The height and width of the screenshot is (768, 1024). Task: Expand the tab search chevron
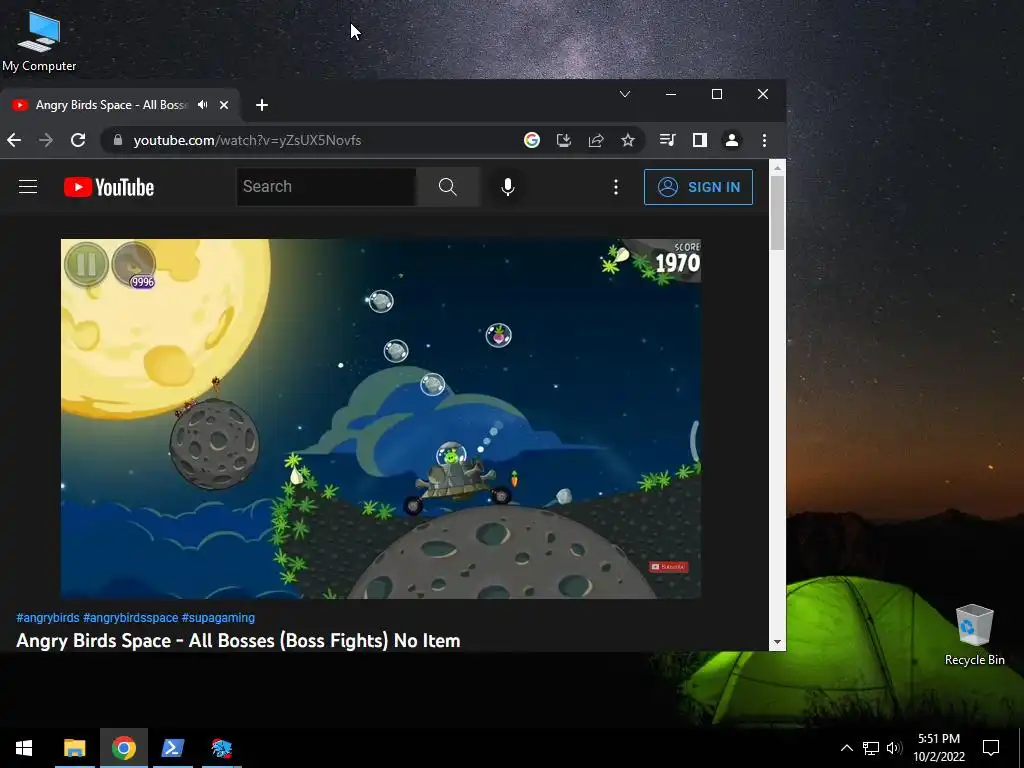[x=624, y=94]
